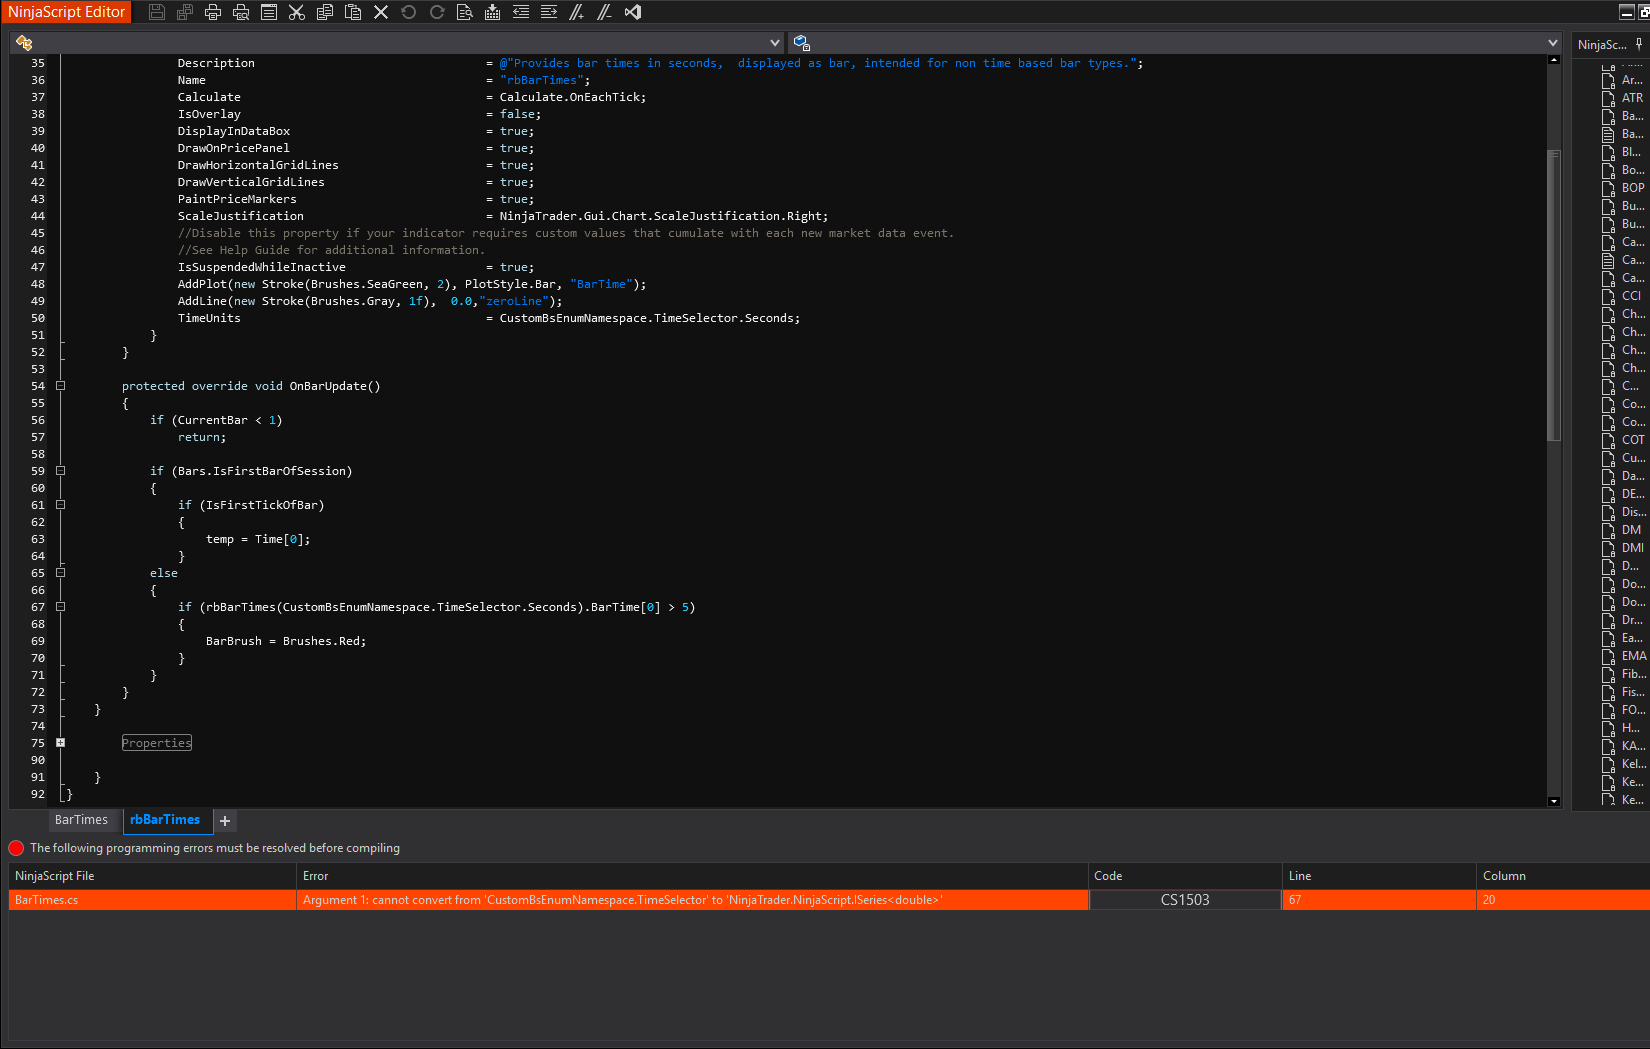
Task: Click the editor scrollbar up arrow
Action: (x=1554, y=60)
